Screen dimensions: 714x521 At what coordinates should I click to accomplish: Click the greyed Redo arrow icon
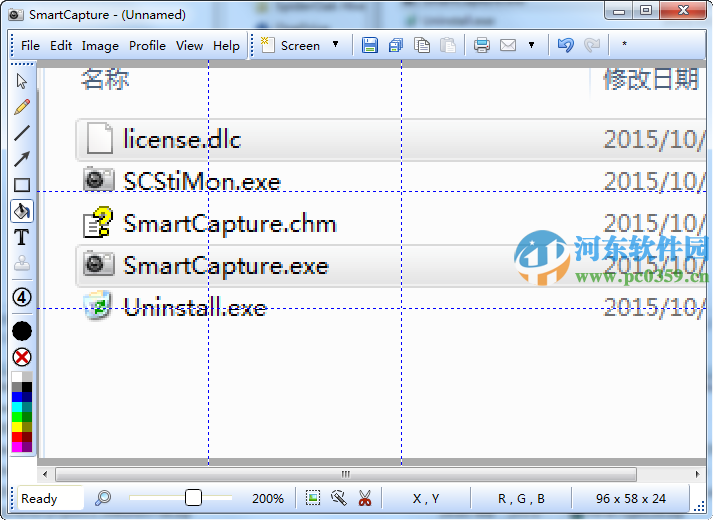click(x=592, y=45)
